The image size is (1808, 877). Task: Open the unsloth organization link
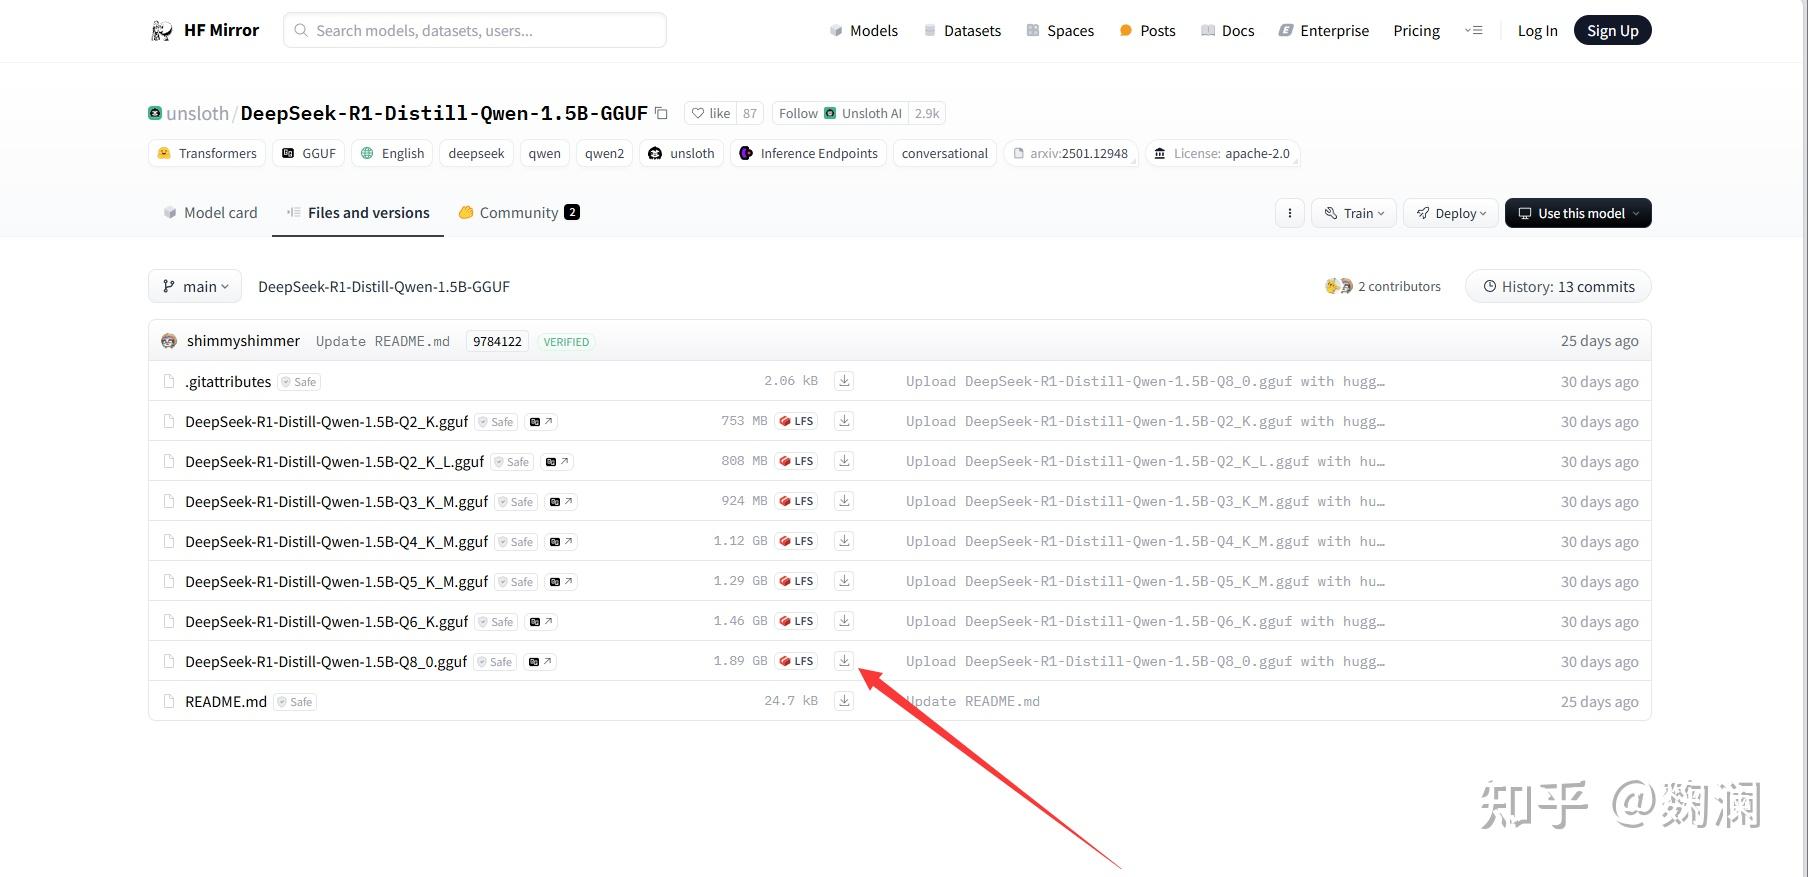pyautogui.click(x=197, y=113)
